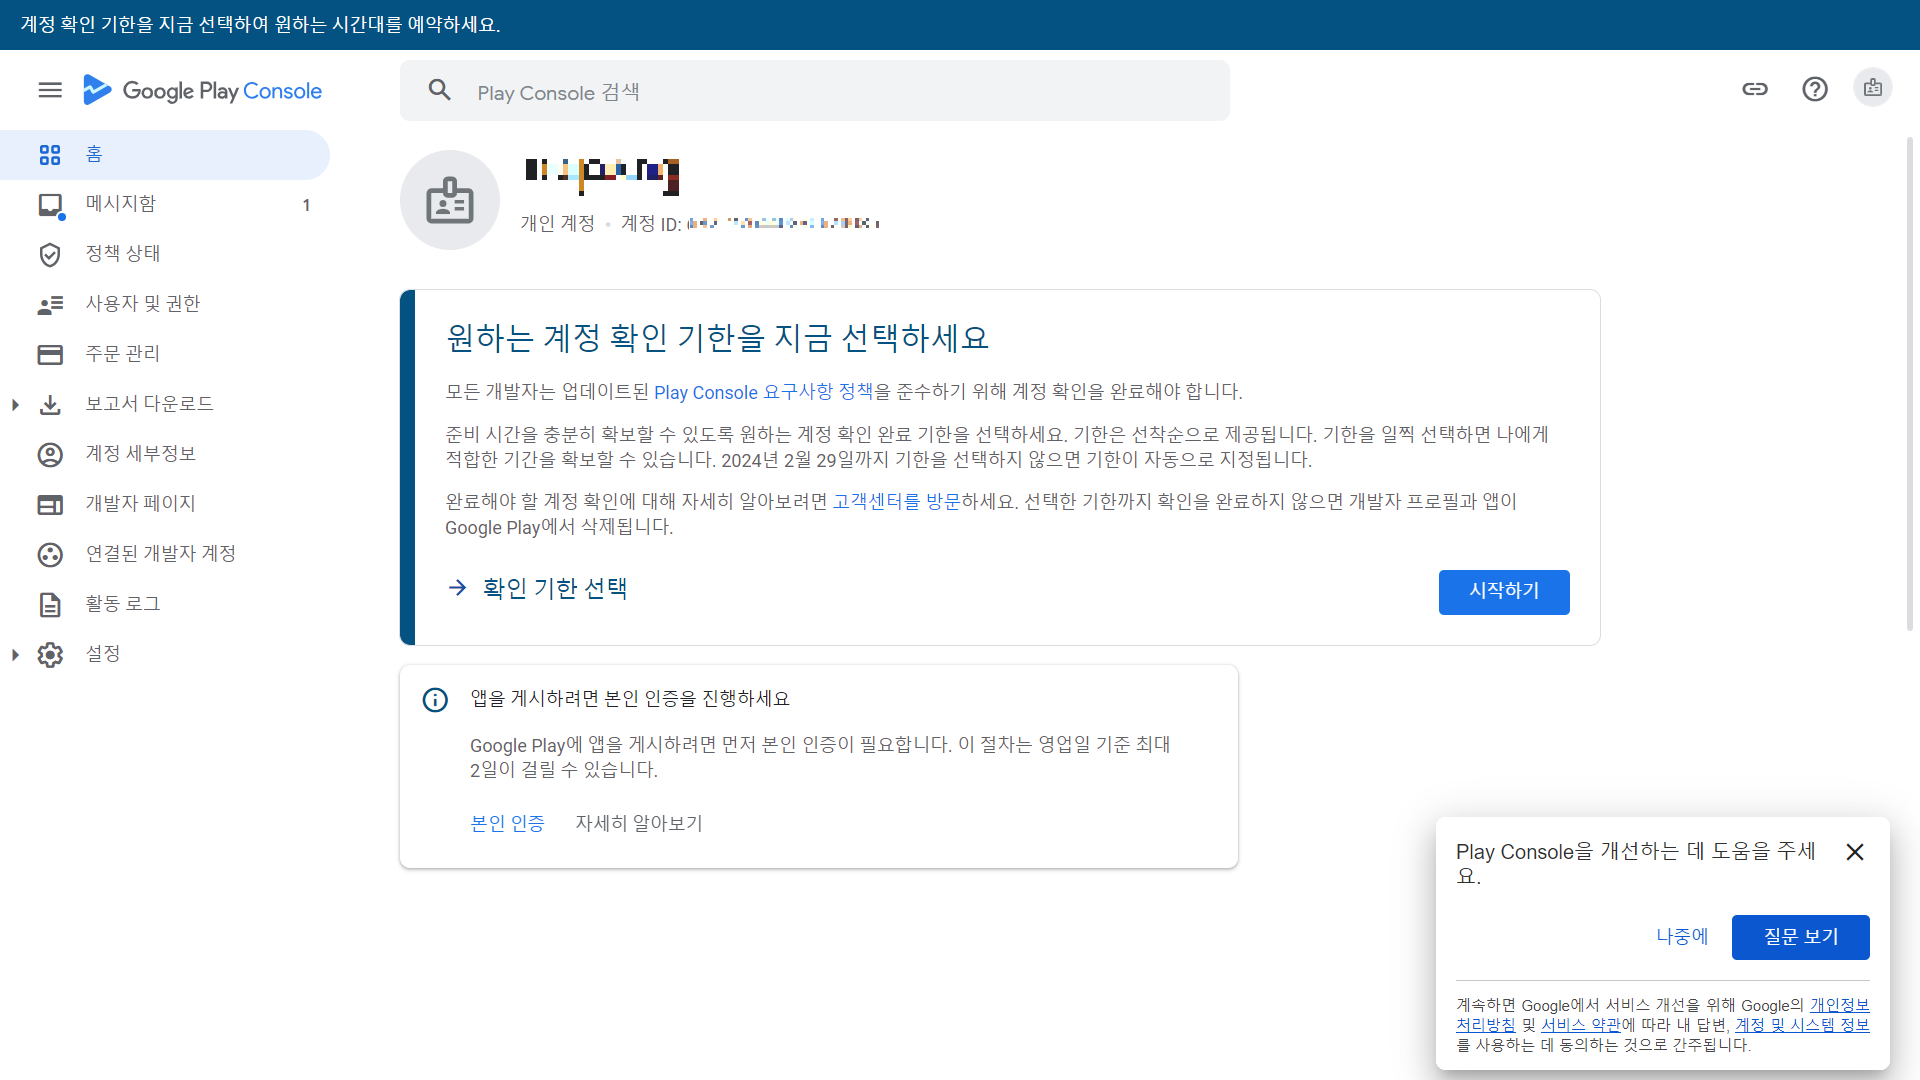Viewport: 1920px width, 1080px height.
Task: Click 나중에 in feedback popup
Action: (x=1682, y=937)
